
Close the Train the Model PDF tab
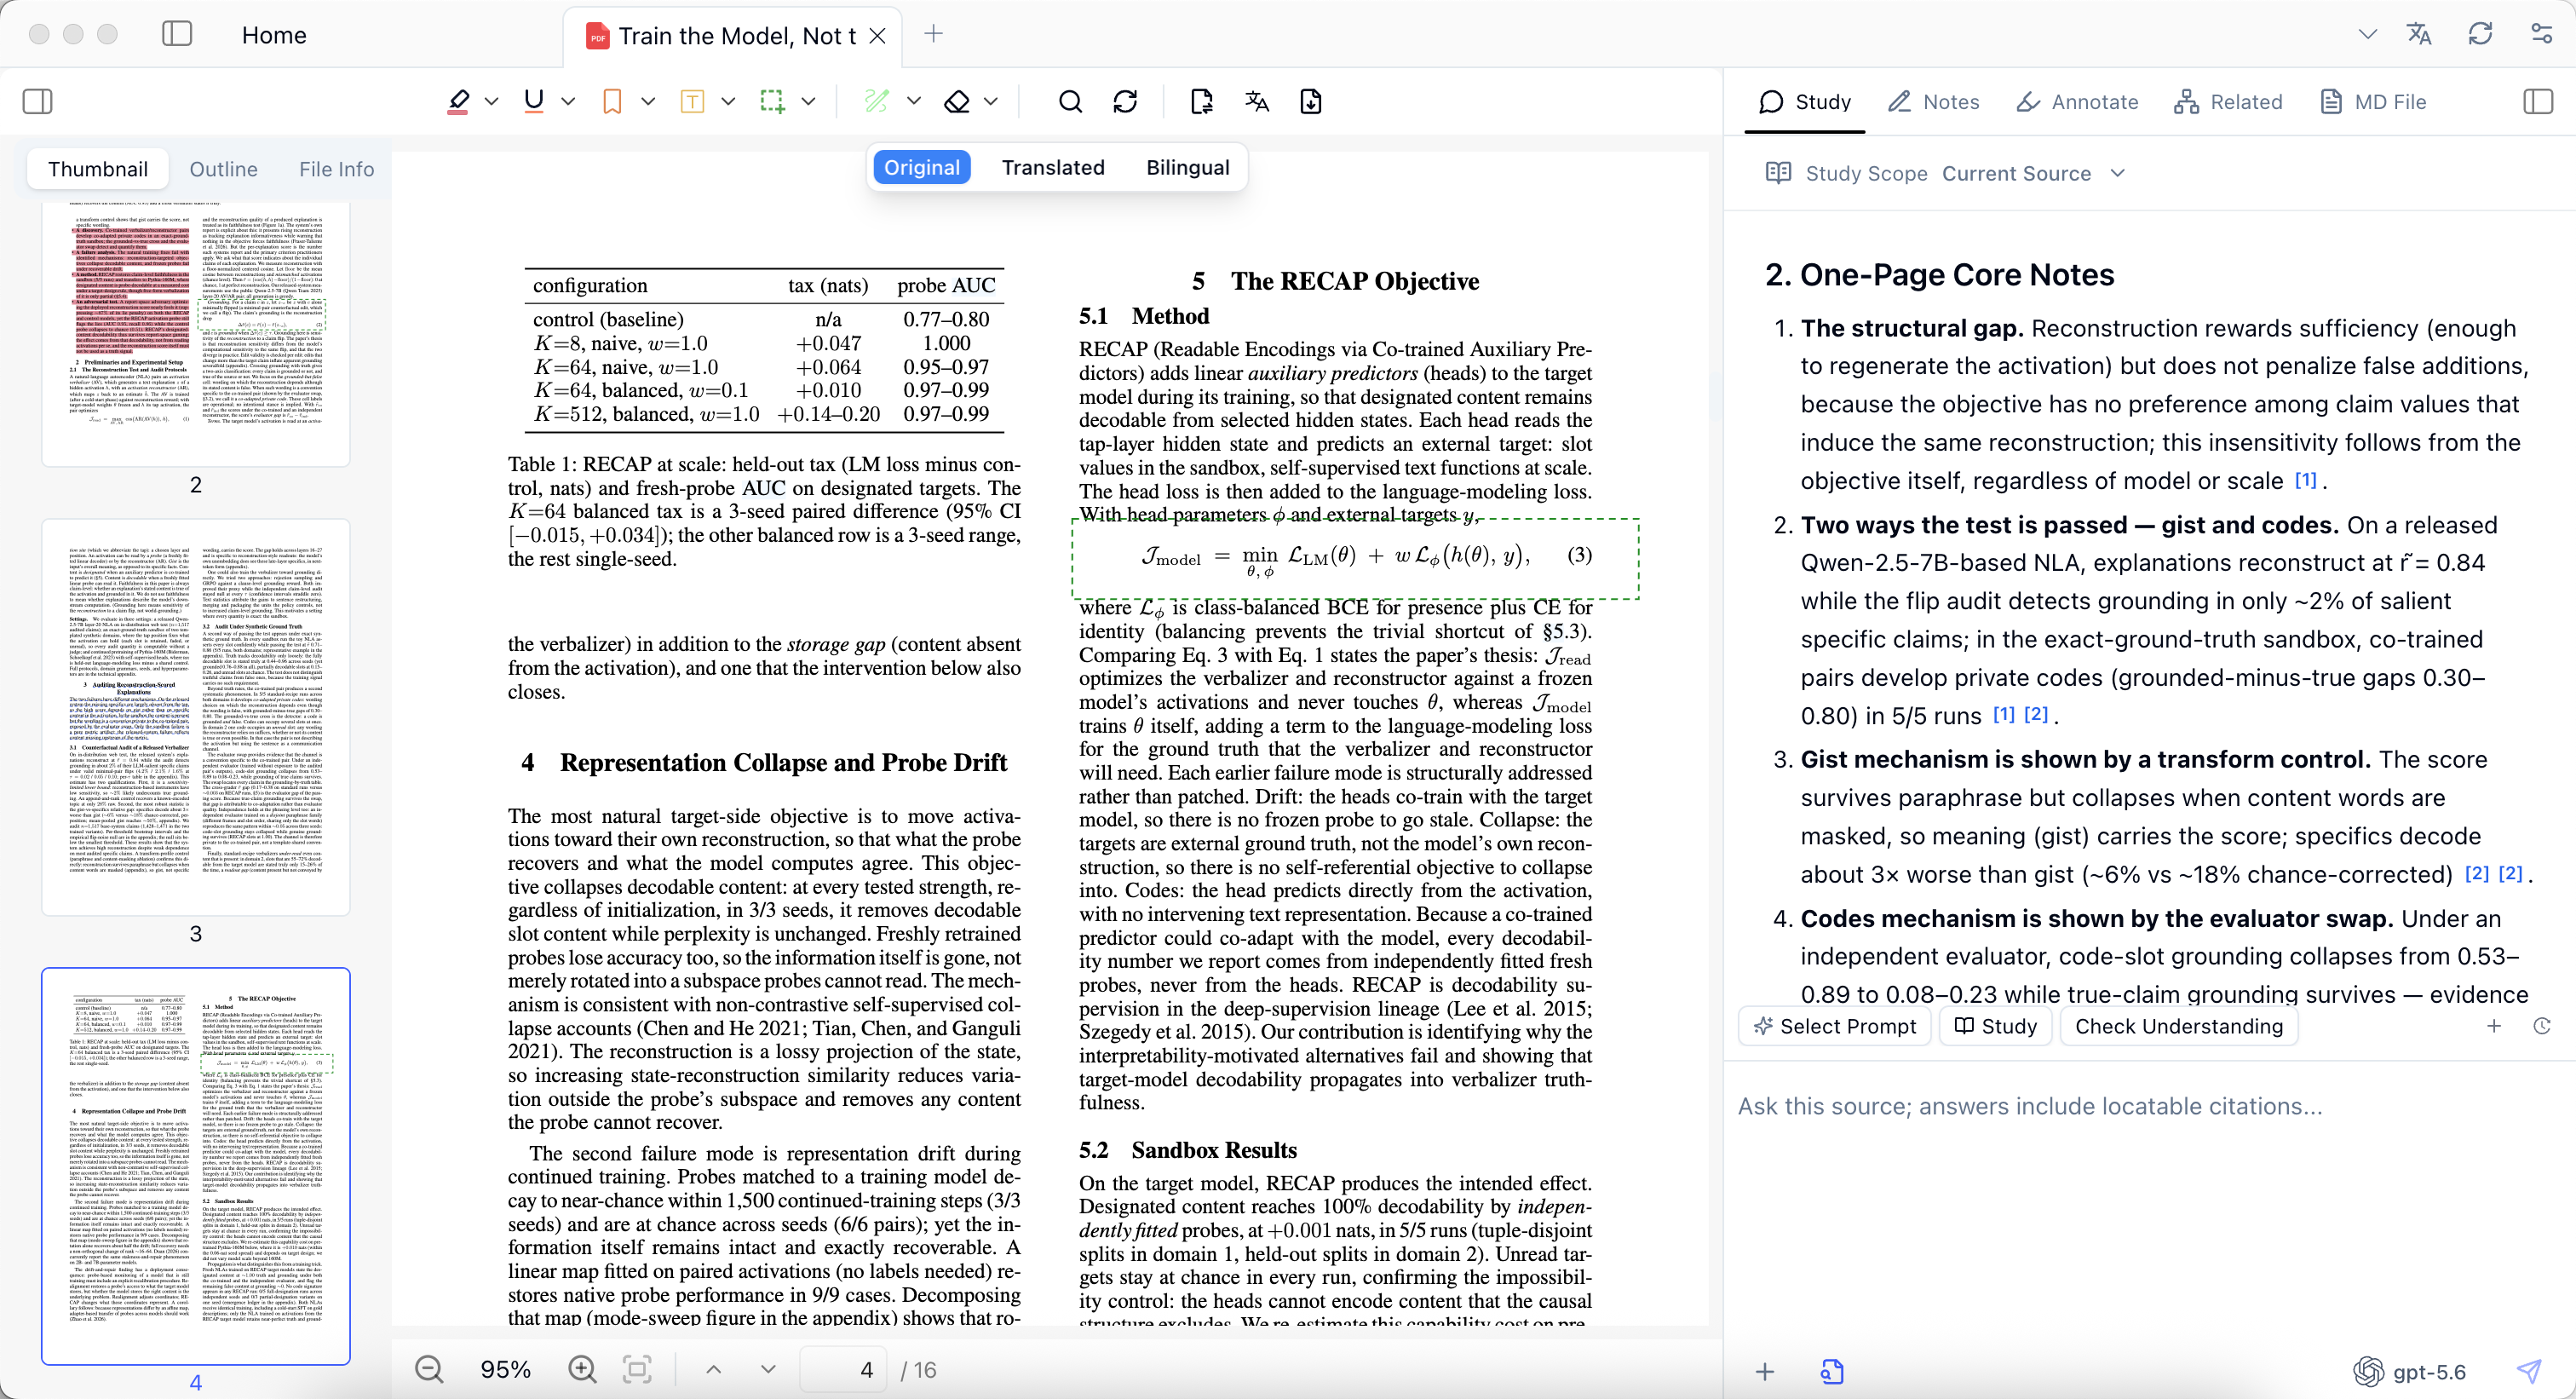[877, 36]
